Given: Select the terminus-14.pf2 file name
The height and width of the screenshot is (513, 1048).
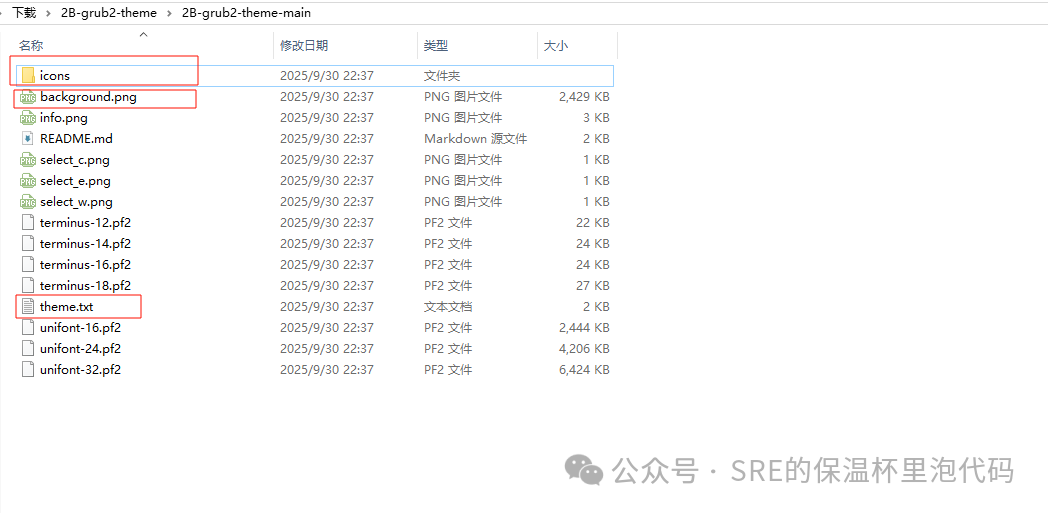Looking at the screenshot, I should click(x=85, y=244).
